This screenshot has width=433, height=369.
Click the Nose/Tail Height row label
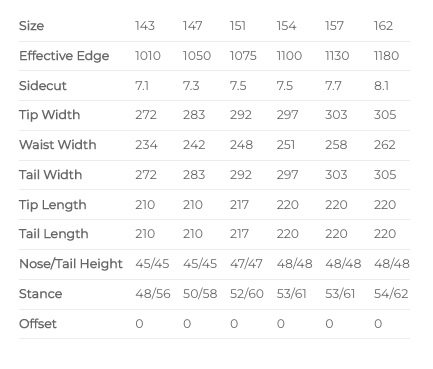click(x=71, y=264)
